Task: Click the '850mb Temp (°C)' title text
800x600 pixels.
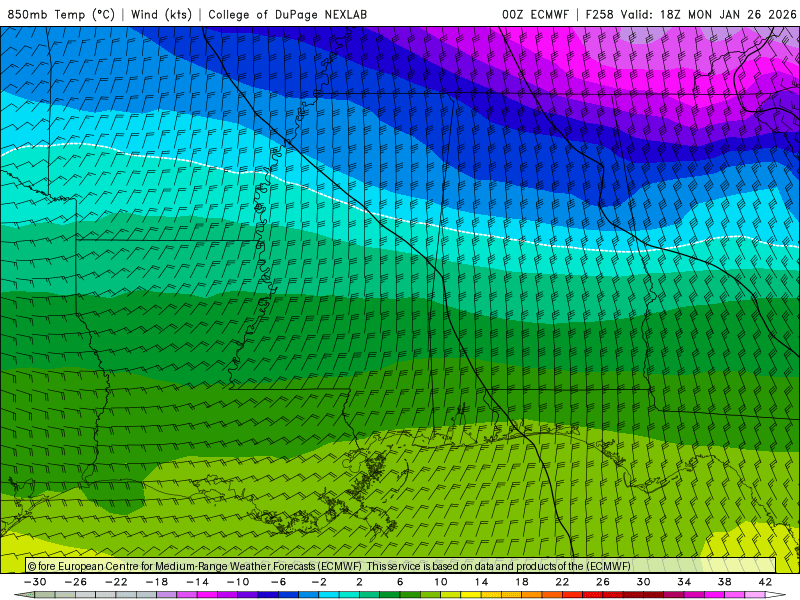Action: pyautogui.click(x=61, y=14)
